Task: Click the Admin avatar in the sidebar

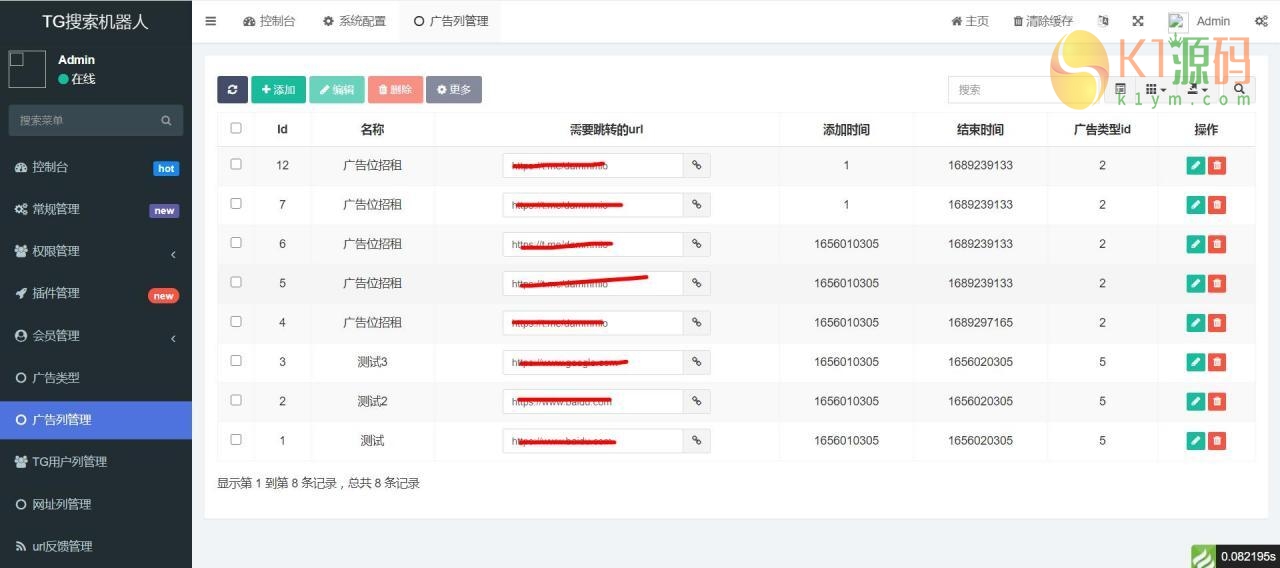Action: coord(27,69)
